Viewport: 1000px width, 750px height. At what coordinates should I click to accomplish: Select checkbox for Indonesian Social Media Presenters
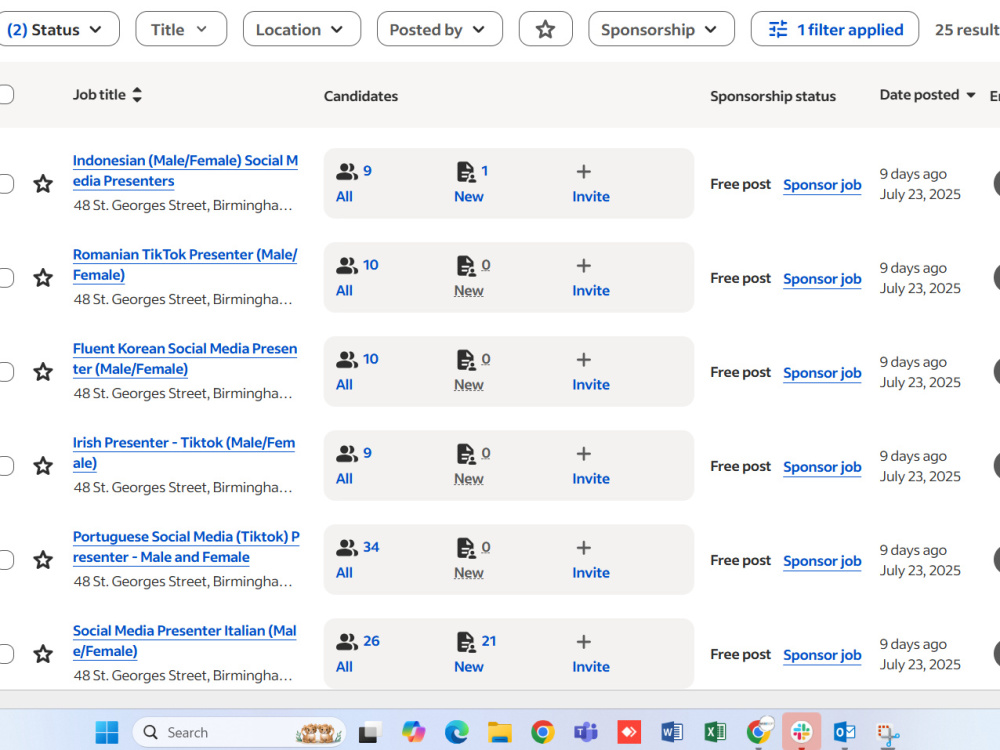point(5,184)
